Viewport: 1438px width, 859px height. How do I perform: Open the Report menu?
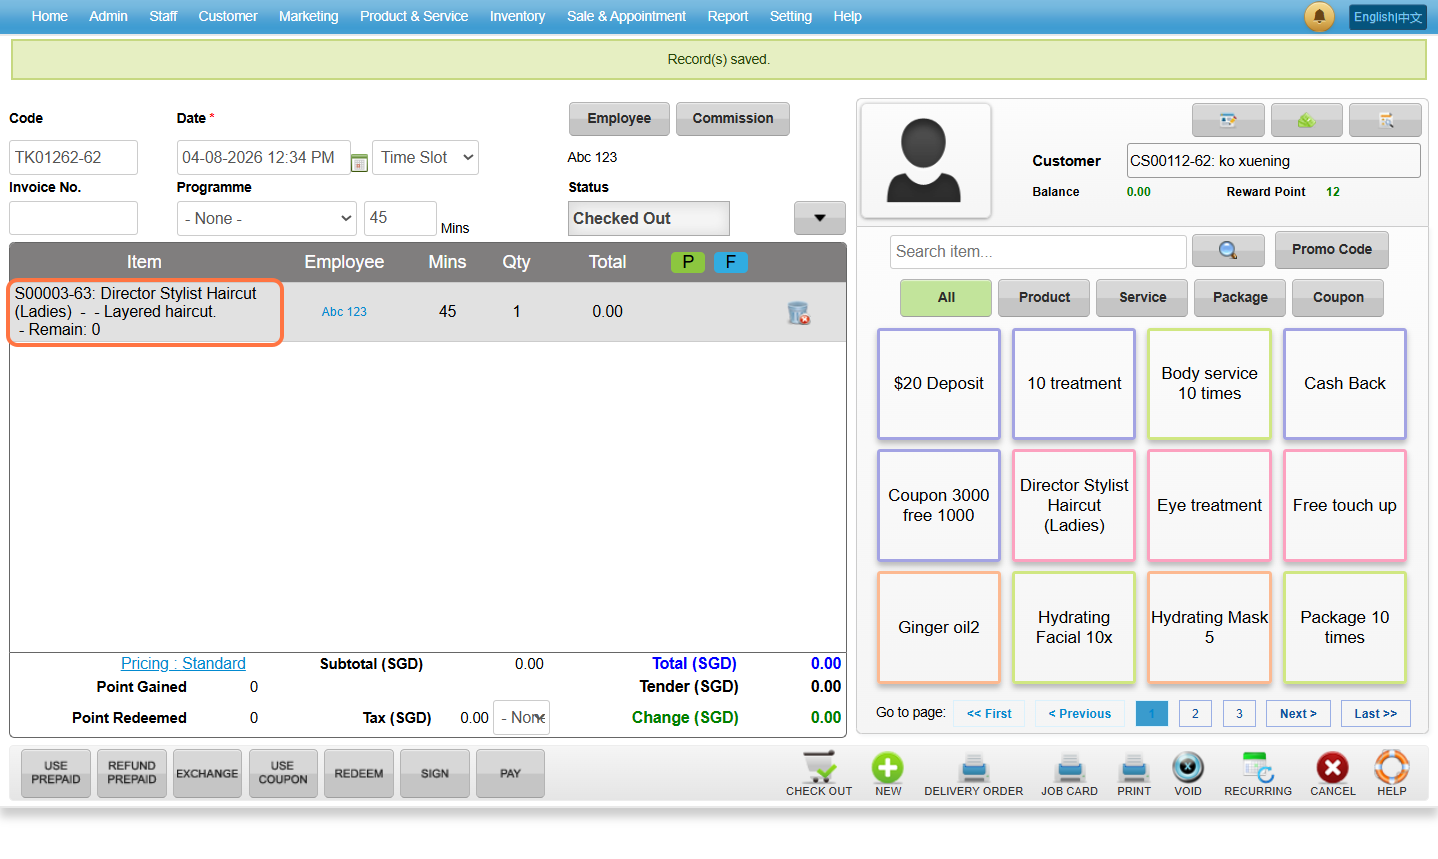tap(728, 16)
